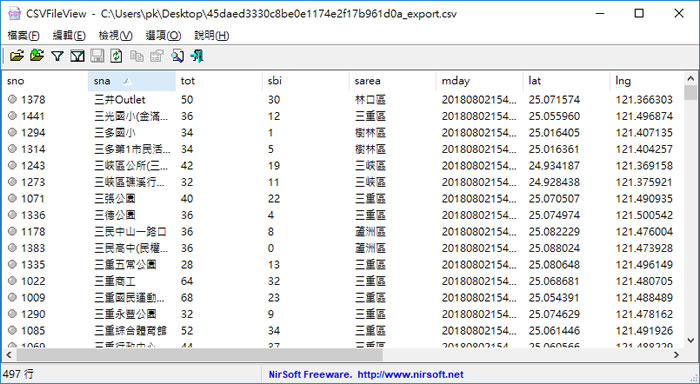Click the 林口區 cell
Screen dimensions: 700x384
(x=370, y=99)
